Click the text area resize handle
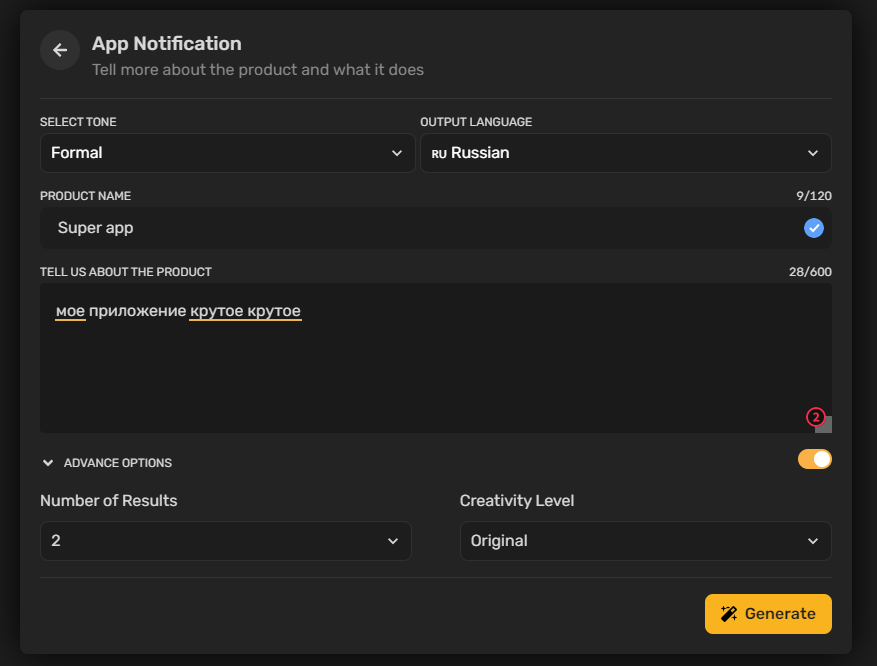 [x=823, y=424]
